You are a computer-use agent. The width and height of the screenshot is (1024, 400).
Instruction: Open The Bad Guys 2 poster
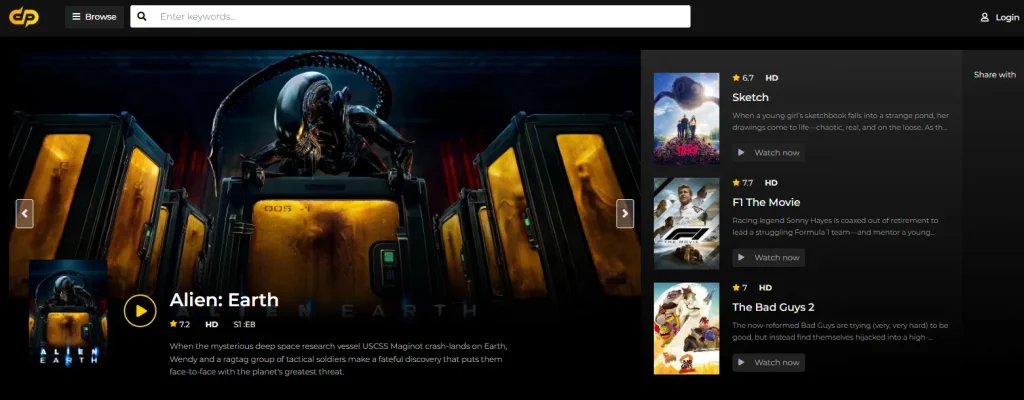pos(686,328)
